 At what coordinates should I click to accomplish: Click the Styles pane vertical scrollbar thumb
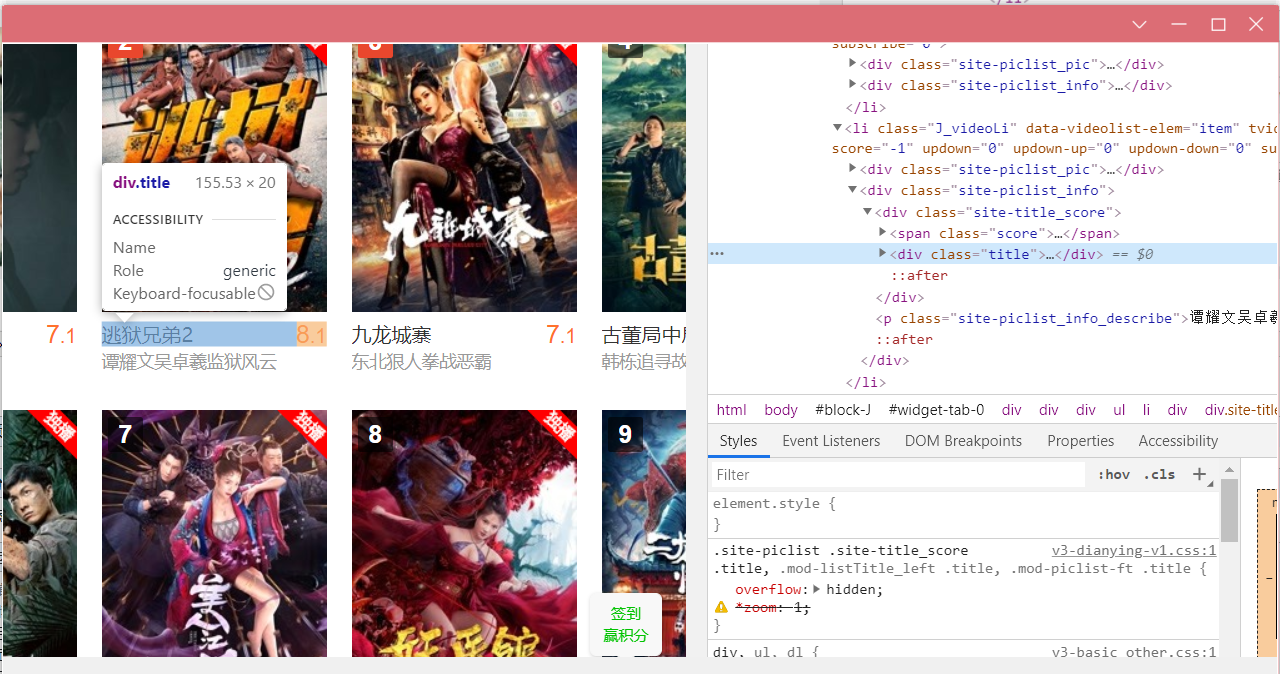[1229, 510]
